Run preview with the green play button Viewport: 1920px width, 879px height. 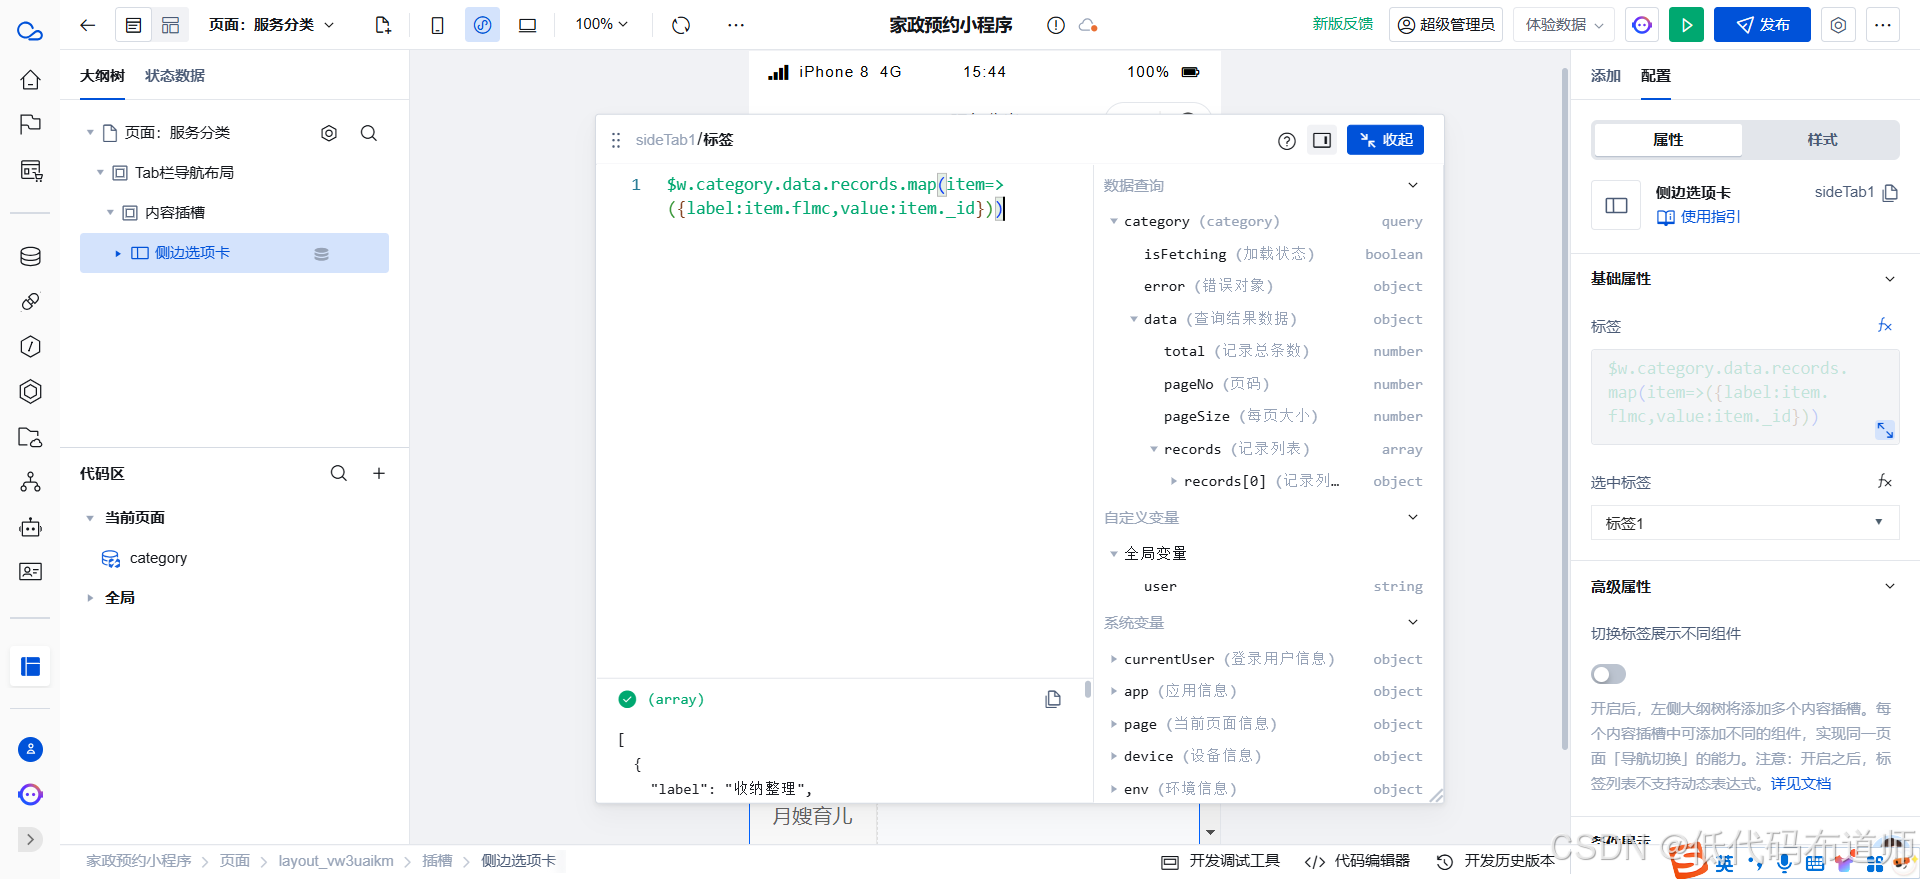(1686, 25)
